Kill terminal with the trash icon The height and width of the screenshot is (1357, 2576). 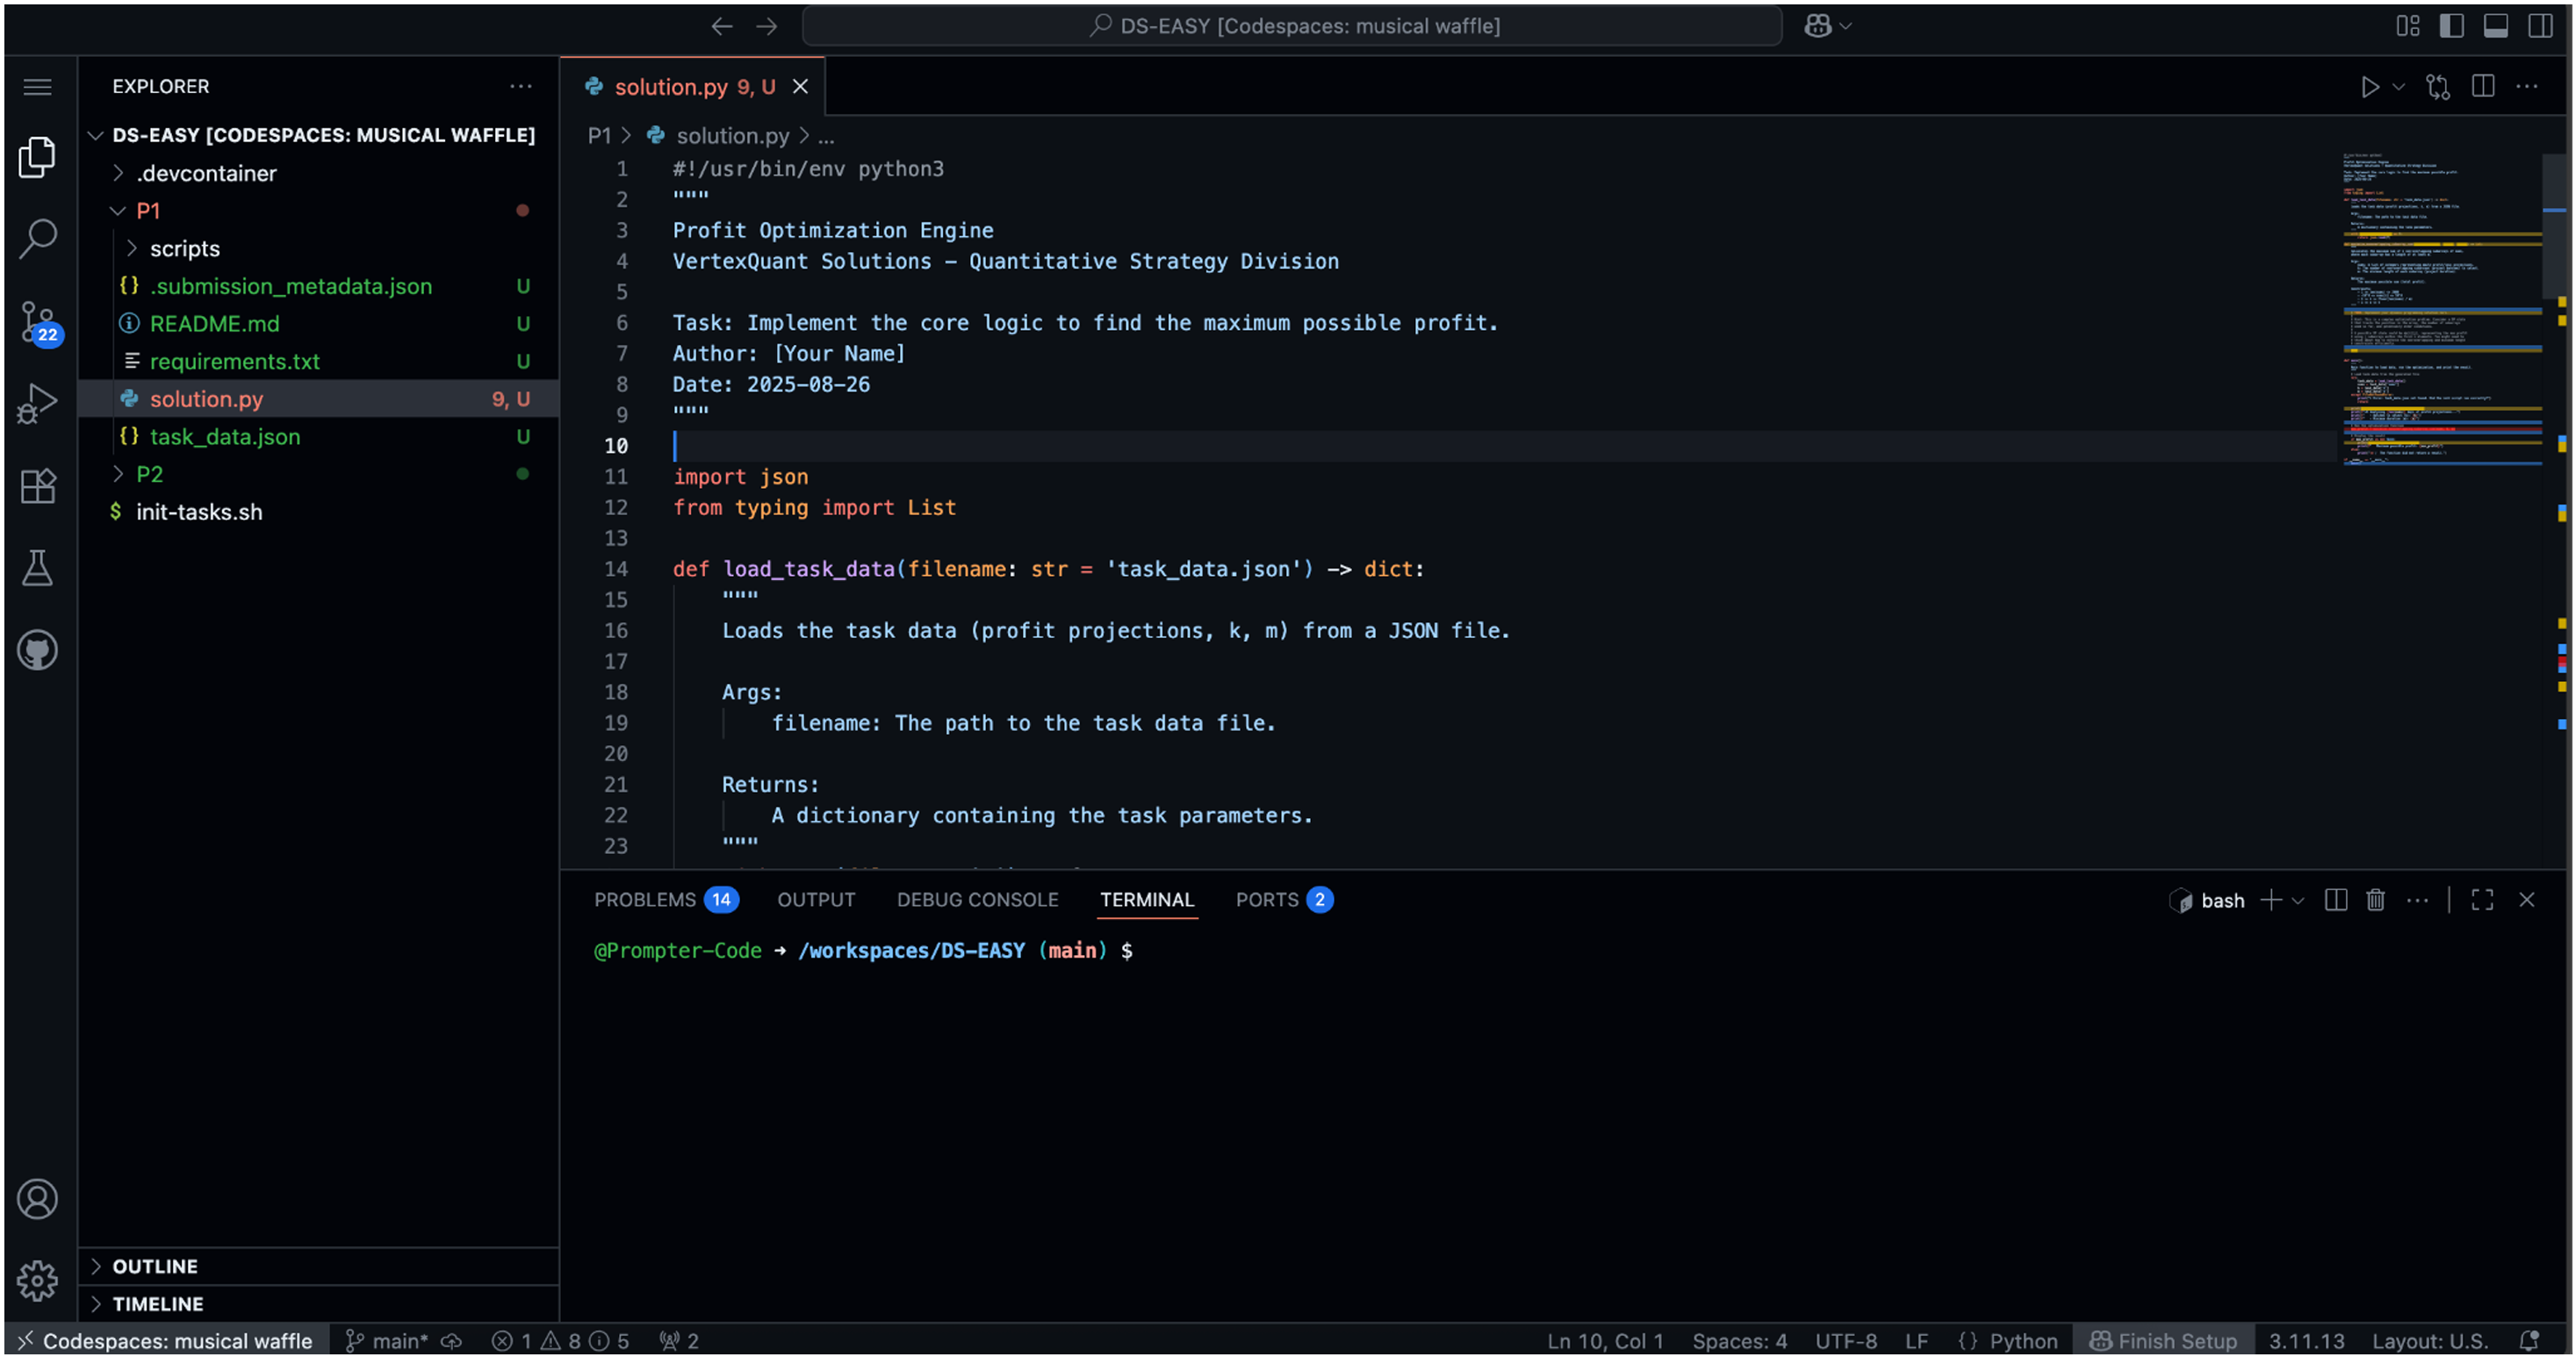pyautogui.click(x=2375, y=900)
